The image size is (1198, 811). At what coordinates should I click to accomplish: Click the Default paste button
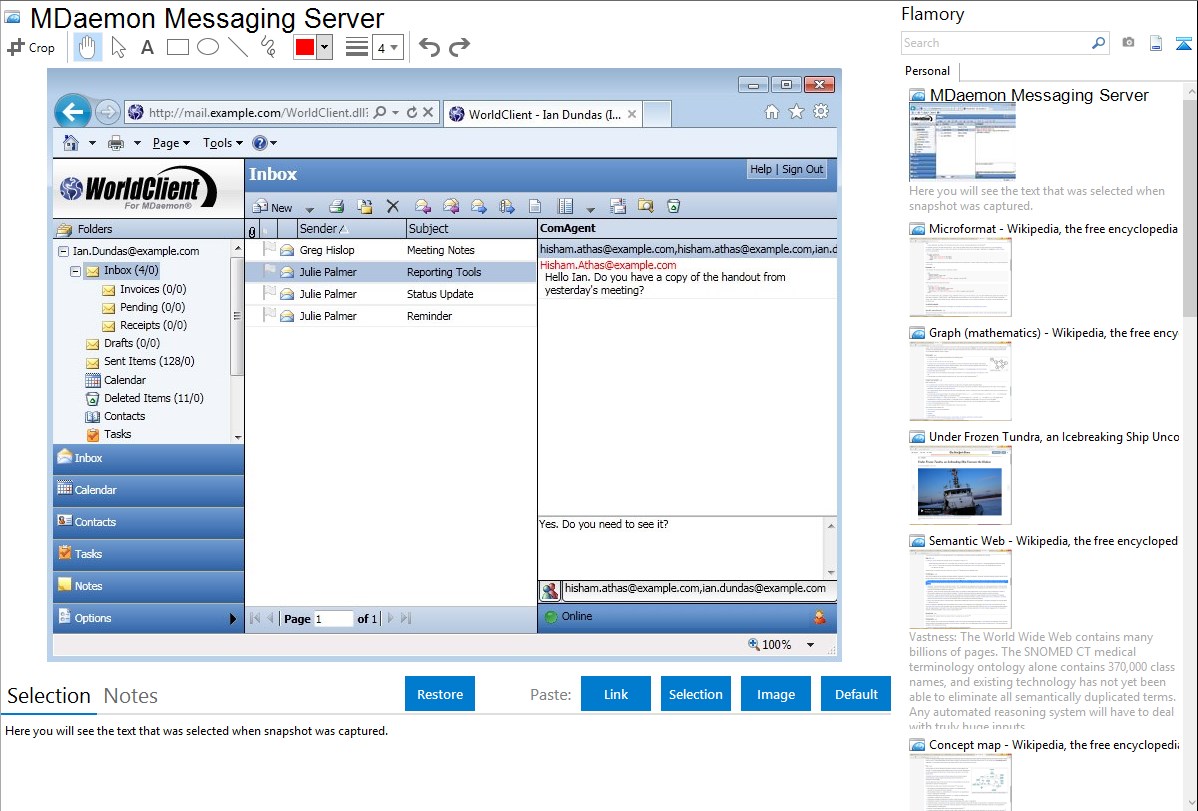coord(856,694)
